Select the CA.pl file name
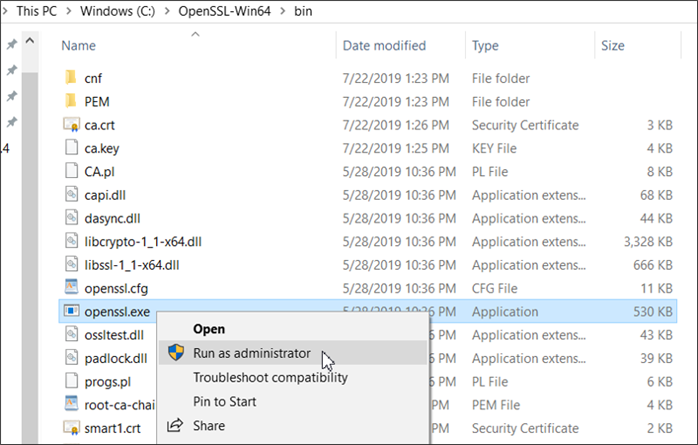Viewport: 698px width, 445px height. pos(99,172)
